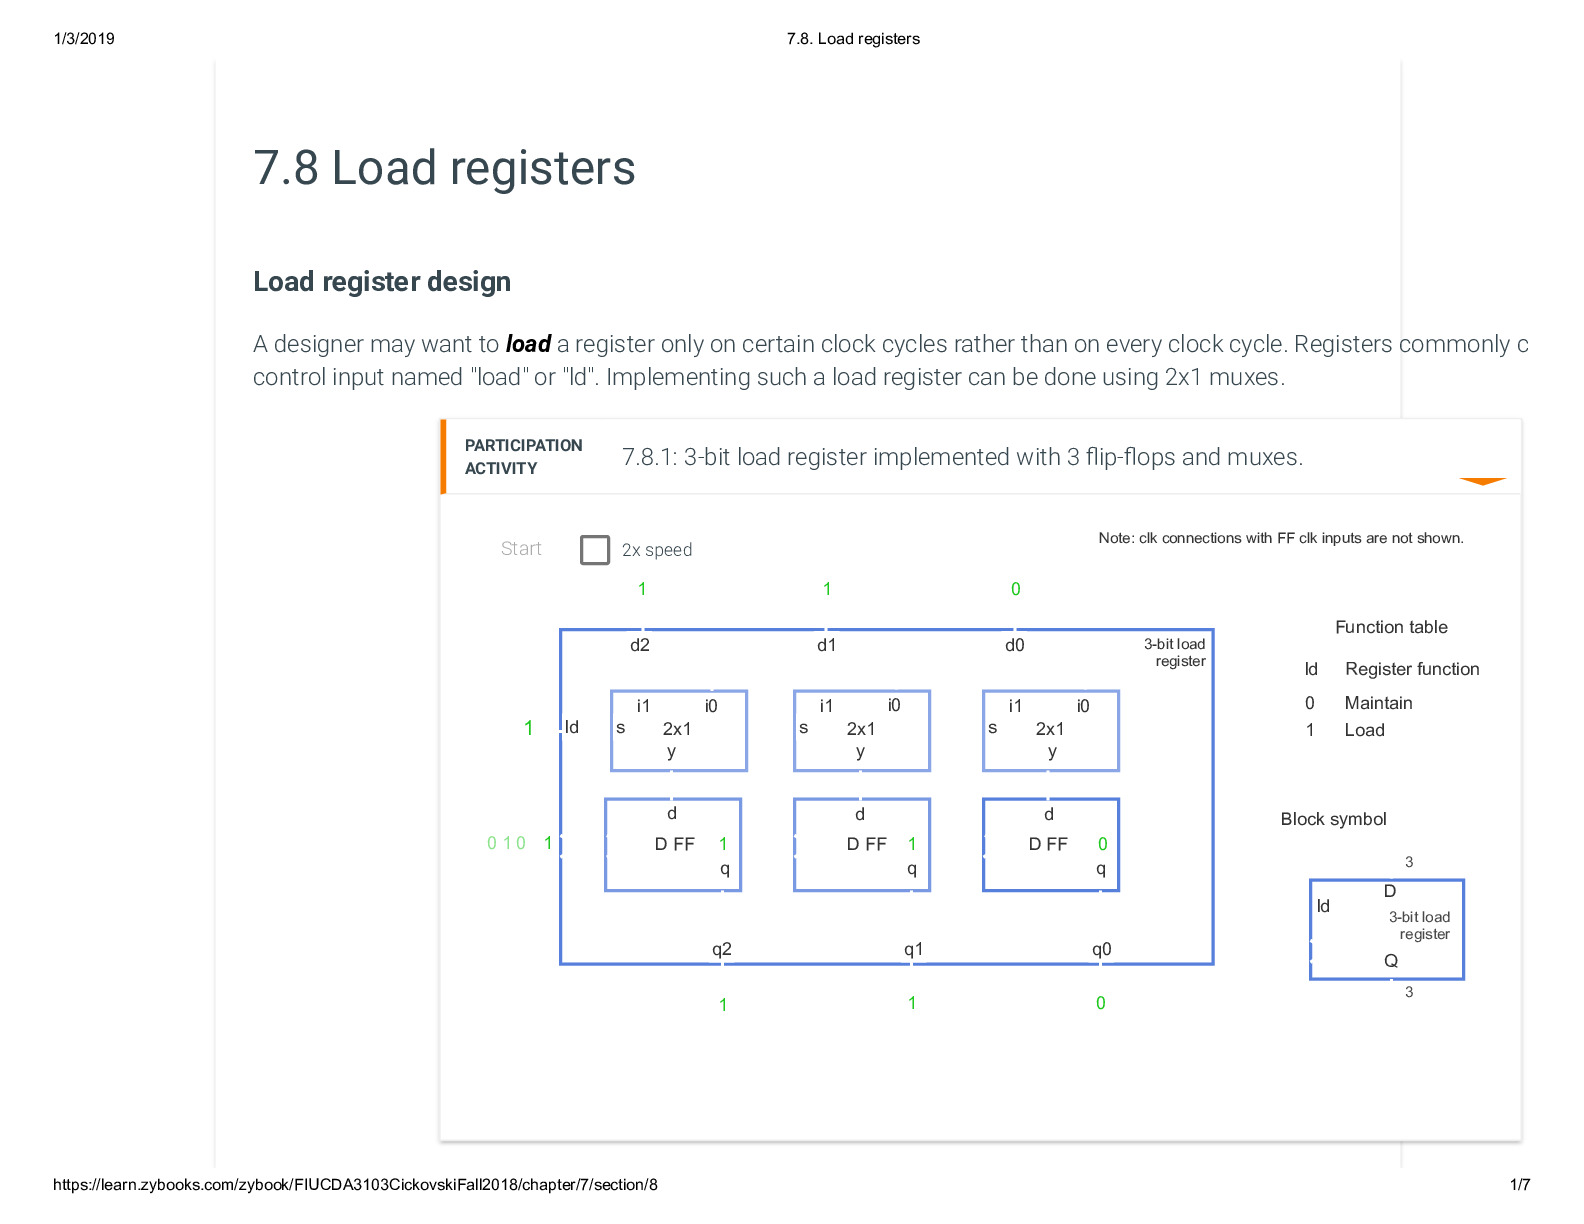Click the 'Load register design' heading
This screenshot has width=1584, height=1224.
coord(382,282)
